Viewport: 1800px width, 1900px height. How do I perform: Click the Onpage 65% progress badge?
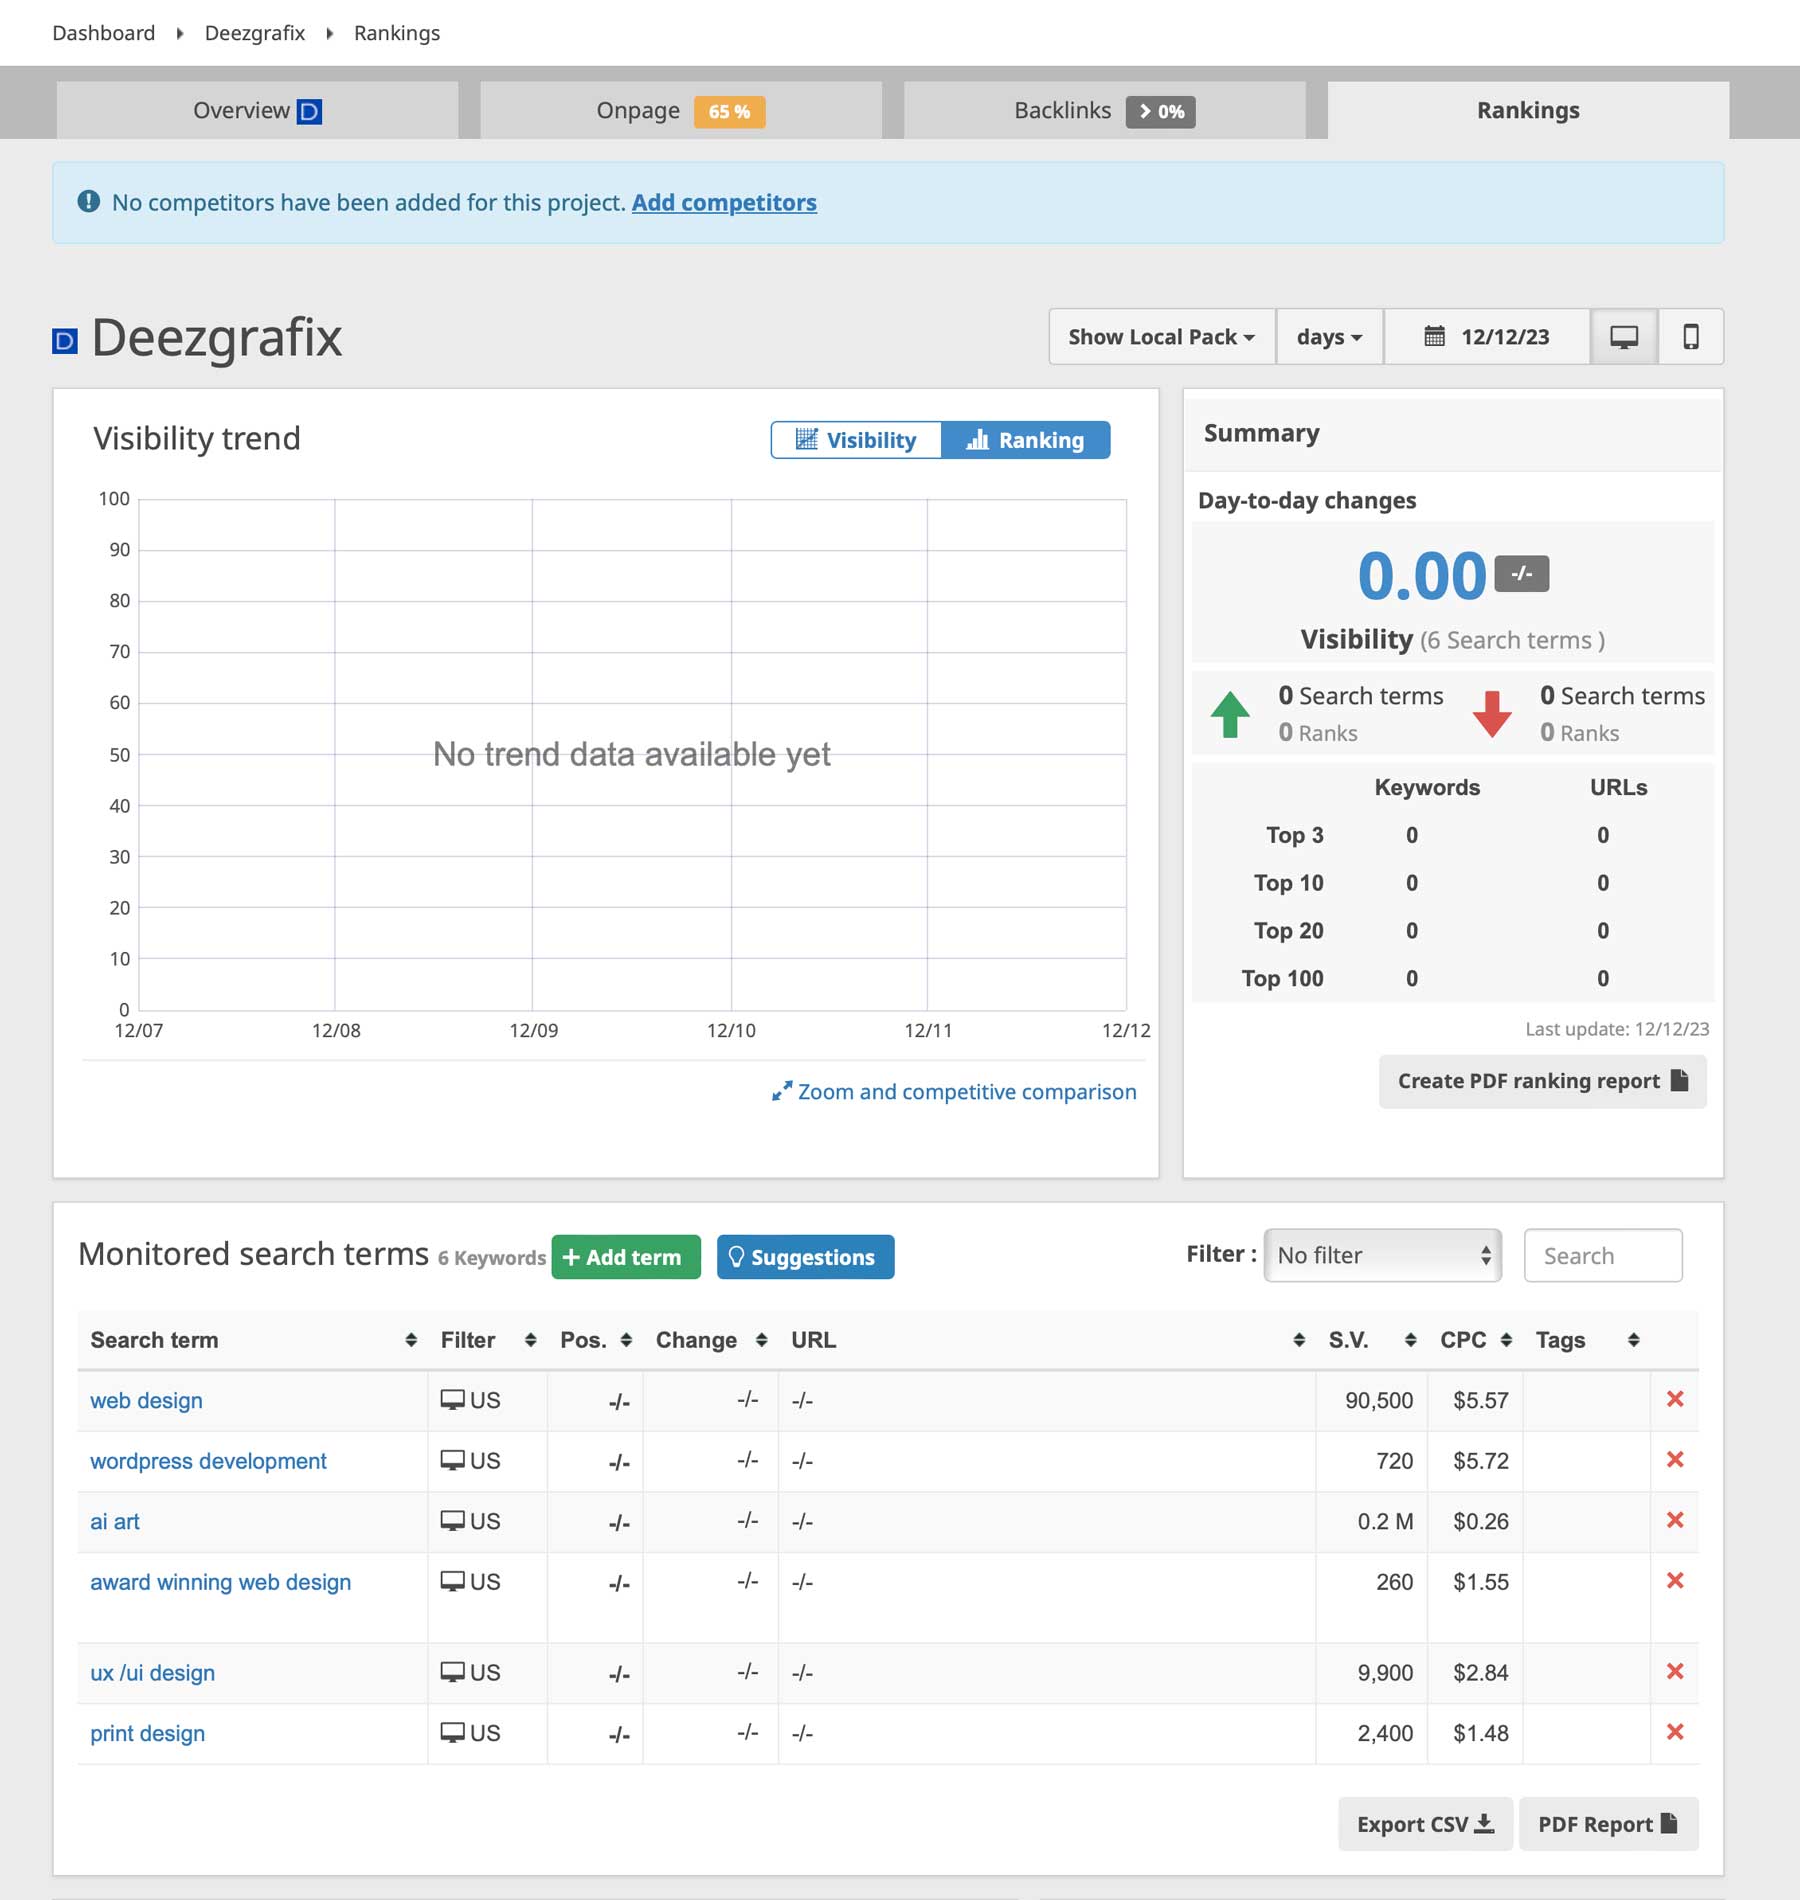(x=729, y=111)
